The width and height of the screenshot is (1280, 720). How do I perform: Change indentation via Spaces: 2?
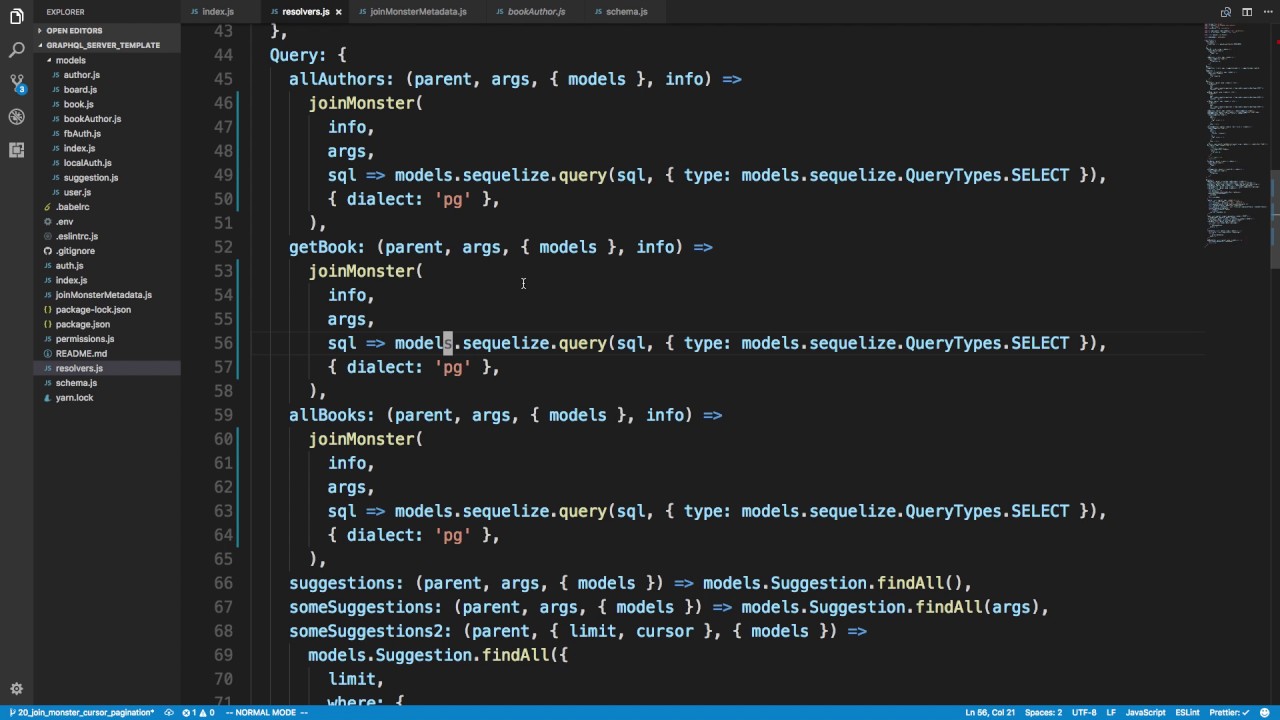[1044, 713]
